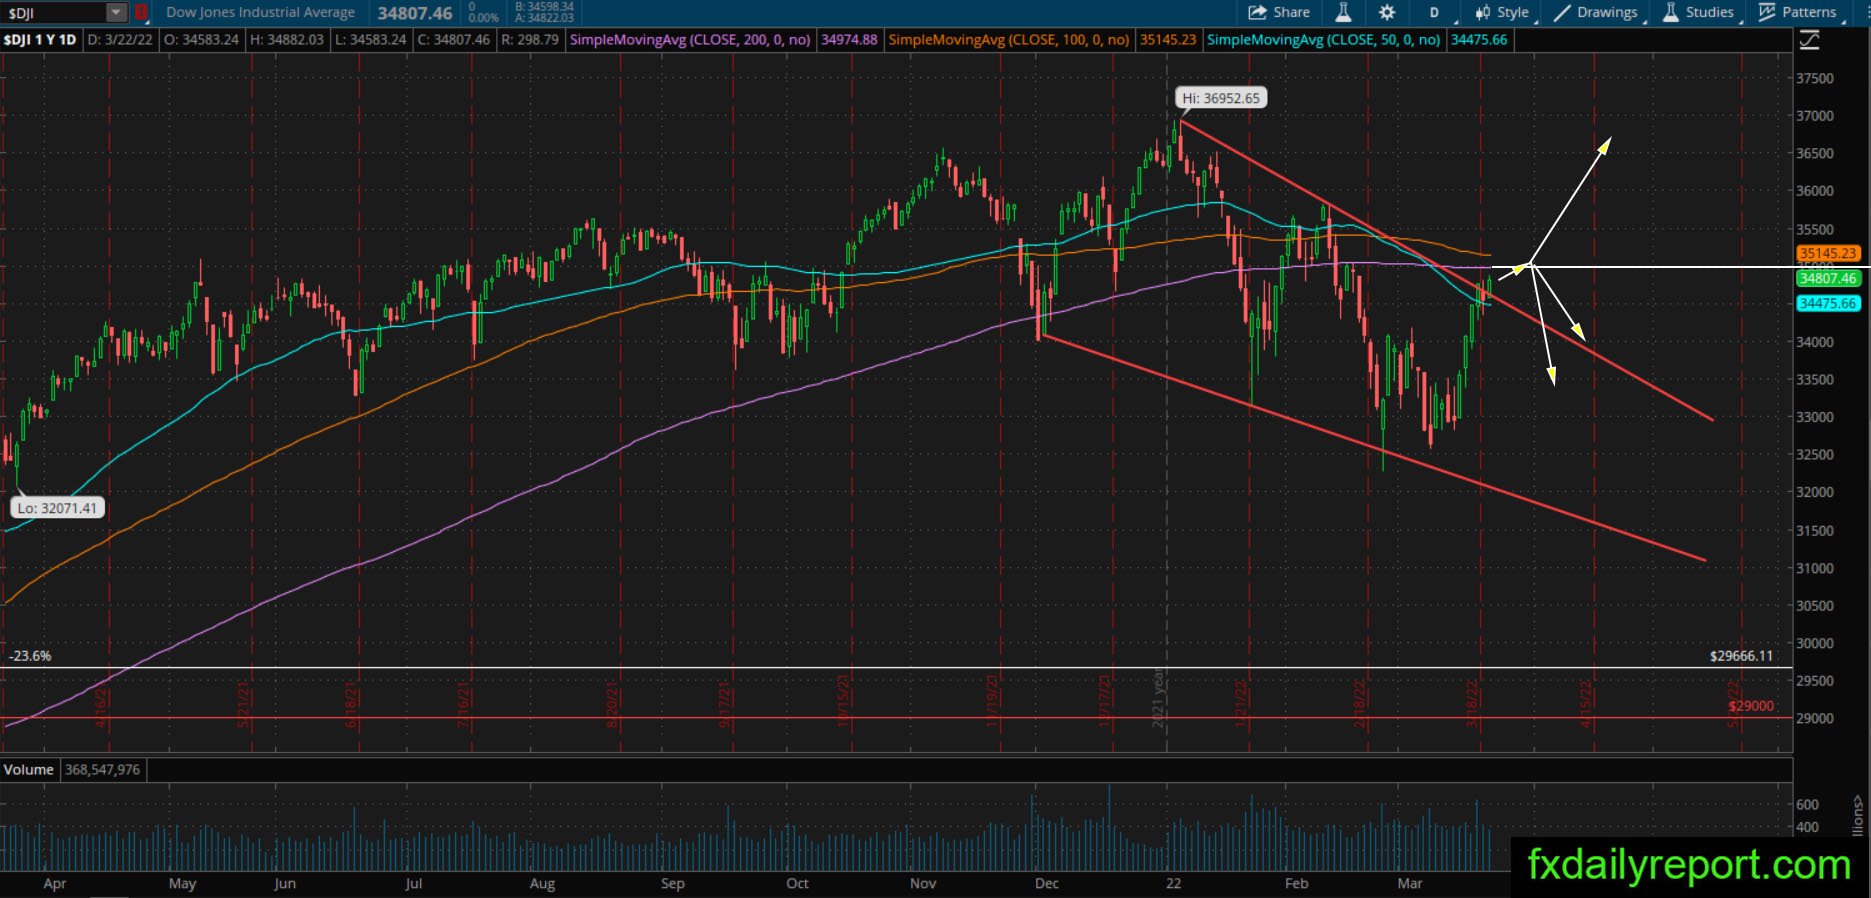
Task: Click the $29666.11 price level label
Action: pyautogui.click(x=1741, y=656)
